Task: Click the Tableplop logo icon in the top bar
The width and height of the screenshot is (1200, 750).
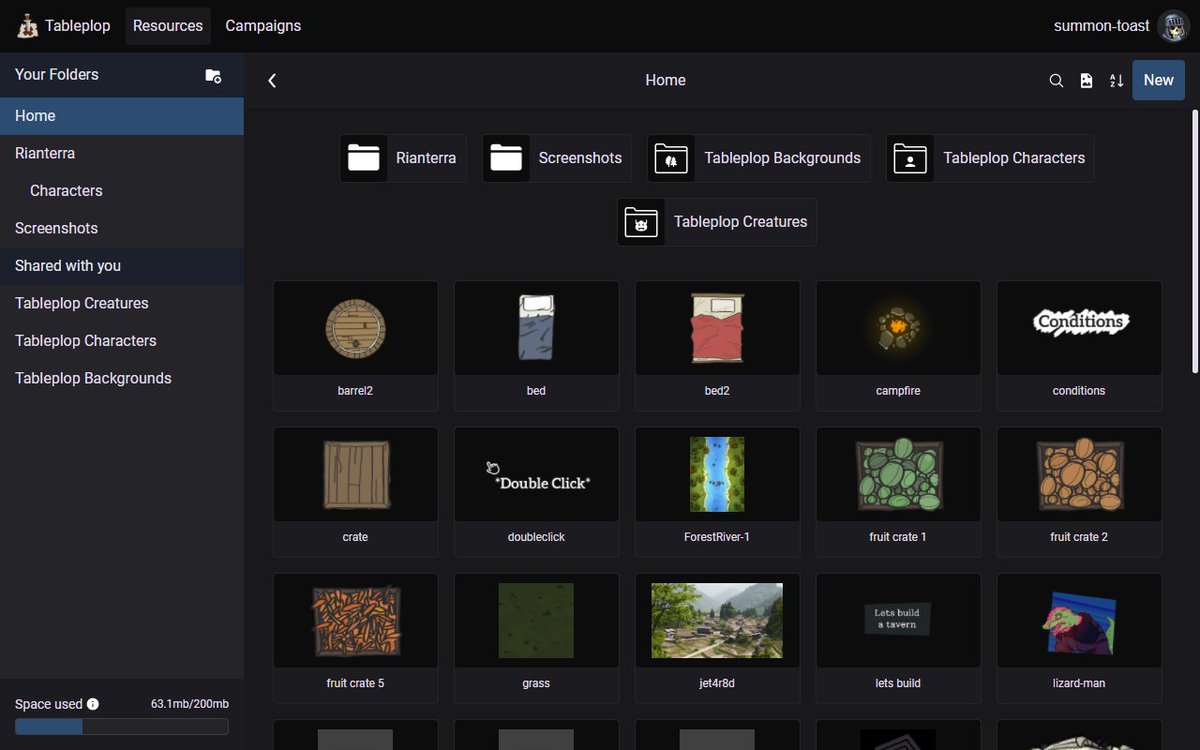Action: tap(27, 25)
